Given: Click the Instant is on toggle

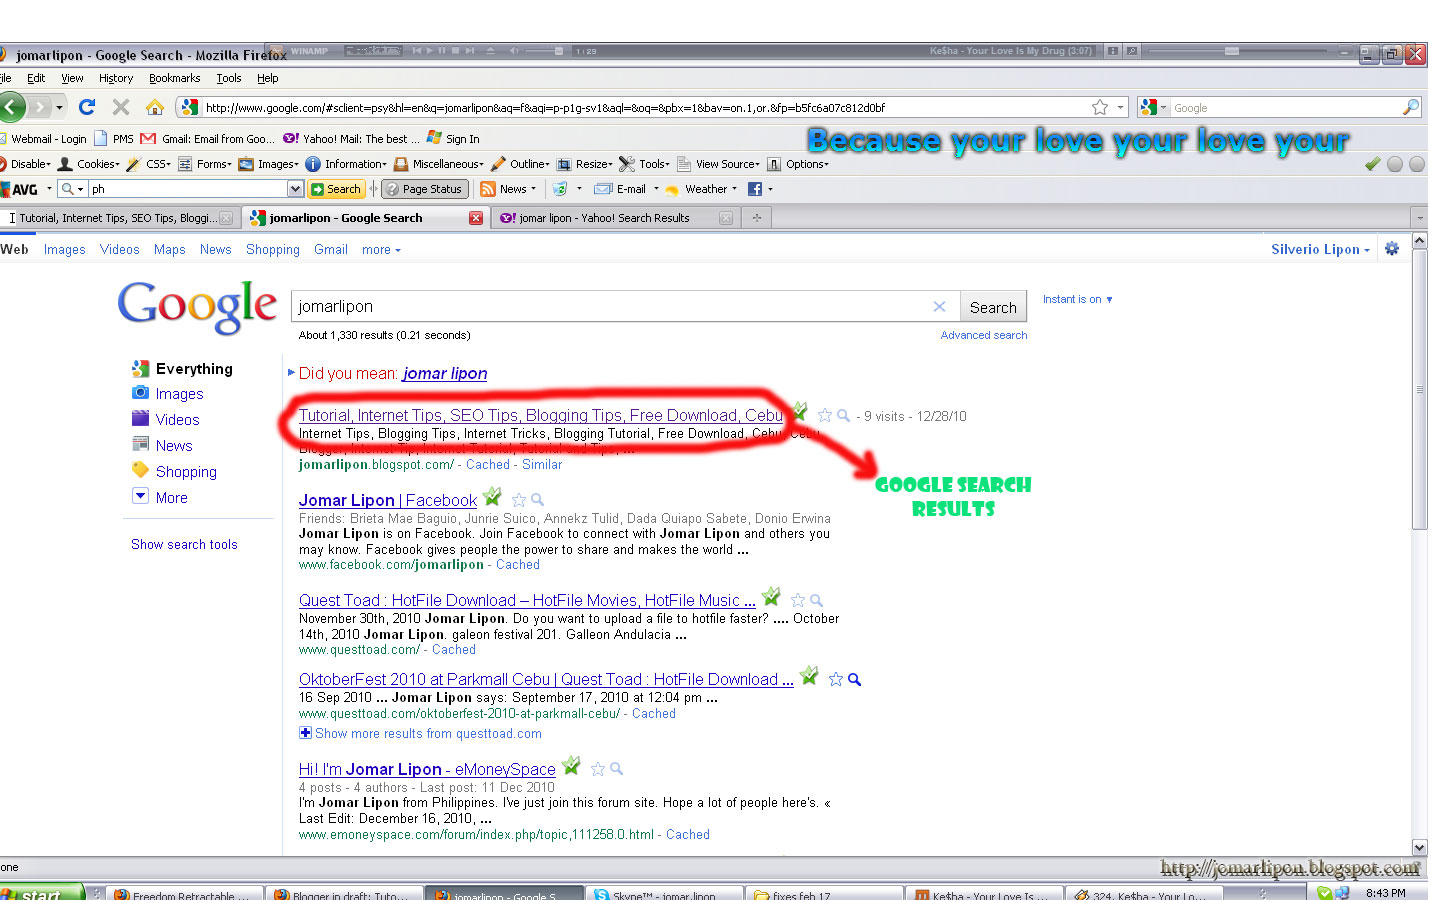Looking at the screenshot, I should click(1075, 298).
